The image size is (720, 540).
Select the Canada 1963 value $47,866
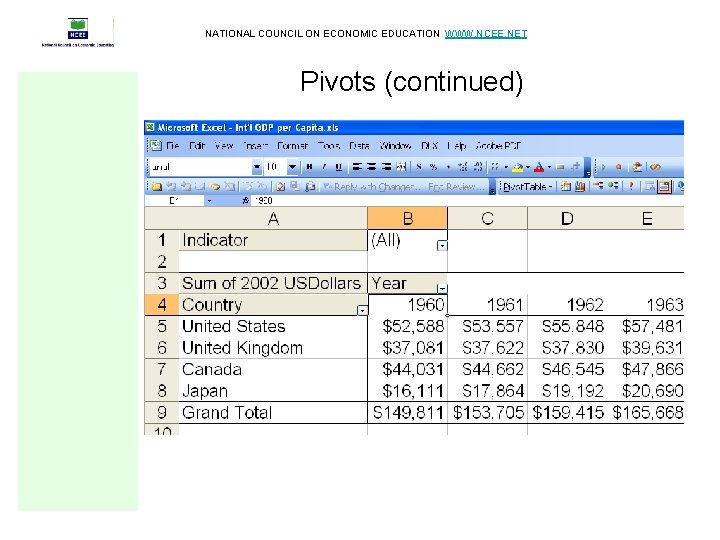646,369
